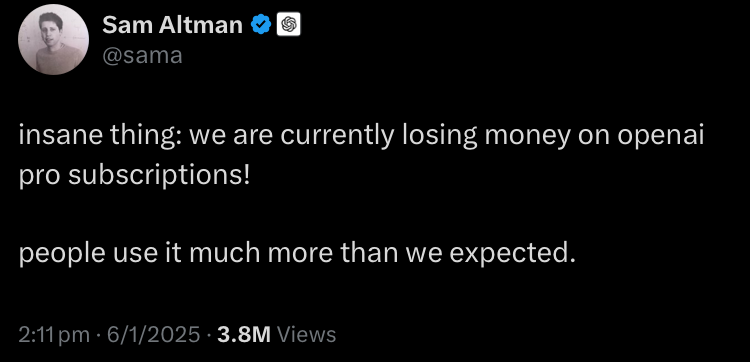
Task: Click the text "pro subscriptions!"
Action: [x=134, y=176]
